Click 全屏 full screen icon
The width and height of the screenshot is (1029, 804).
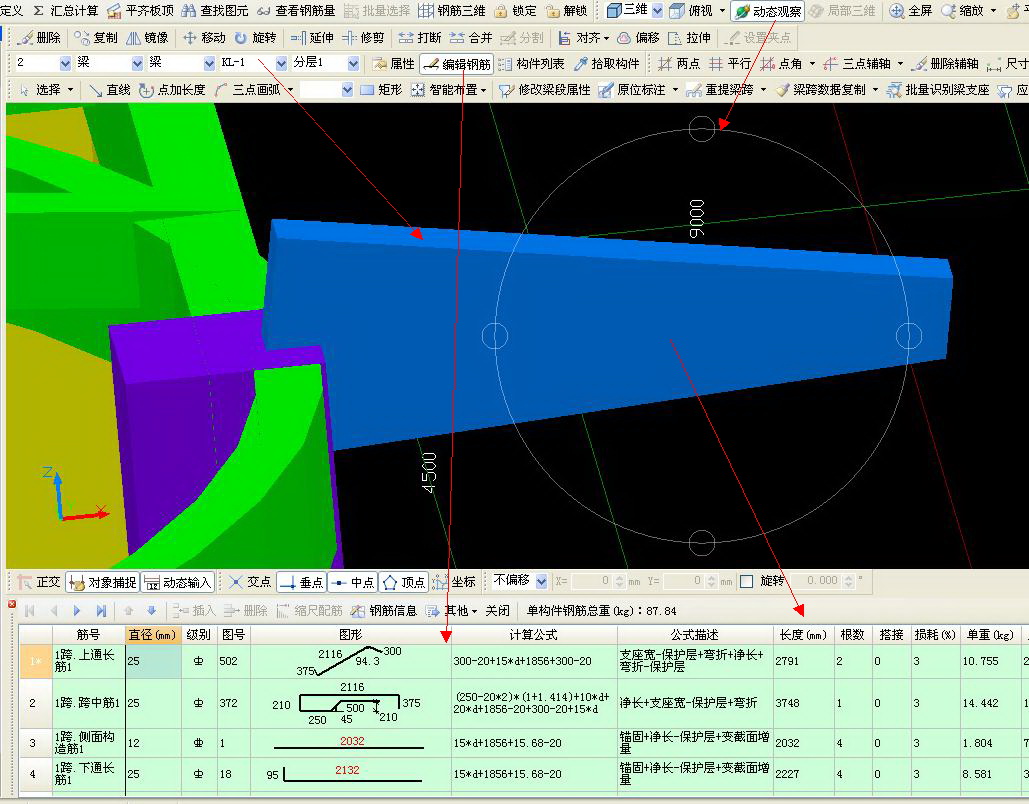(x=911, y=11)
